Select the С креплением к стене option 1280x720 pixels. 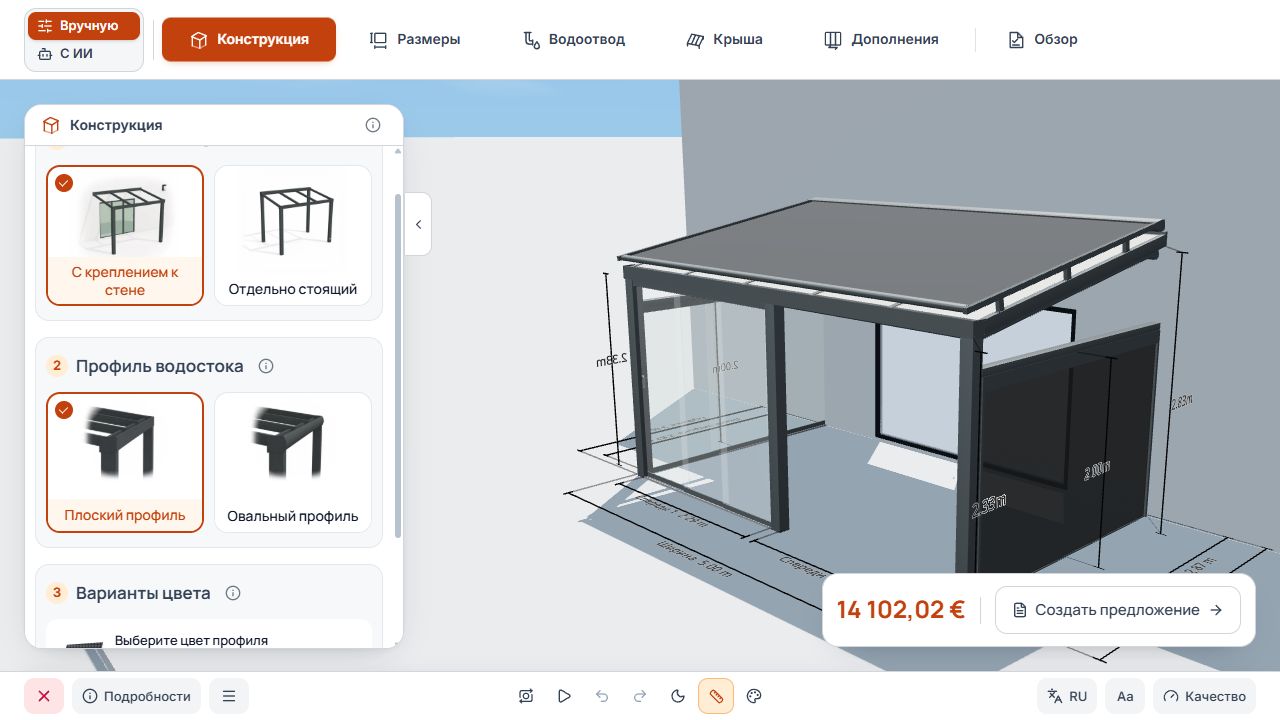pos(125,235)
